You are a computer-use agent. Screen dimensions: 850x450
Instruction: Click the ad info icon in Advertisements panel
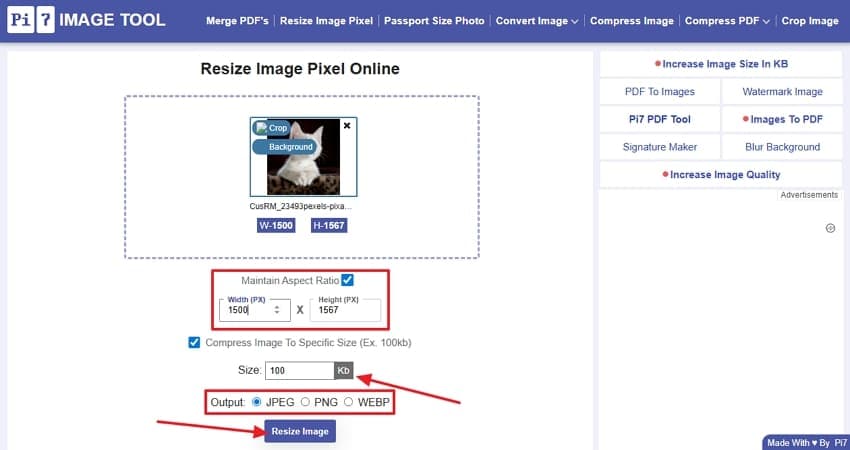click(830, 228)
